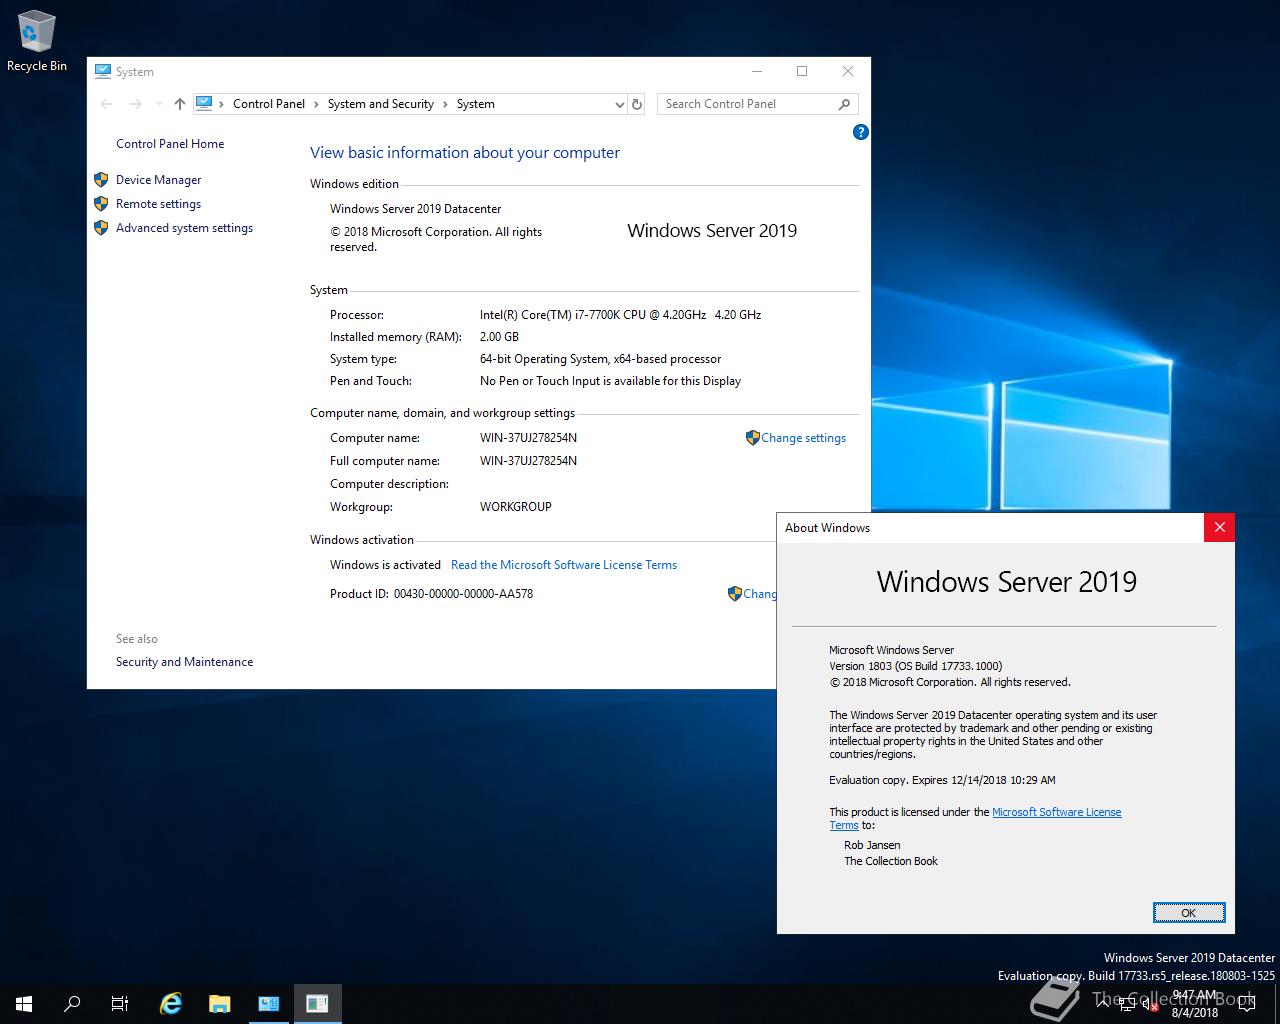Screen dimensions: 1280x1024
Task: Refresh the System Control Panel page
Action: (x=636, y=104)
